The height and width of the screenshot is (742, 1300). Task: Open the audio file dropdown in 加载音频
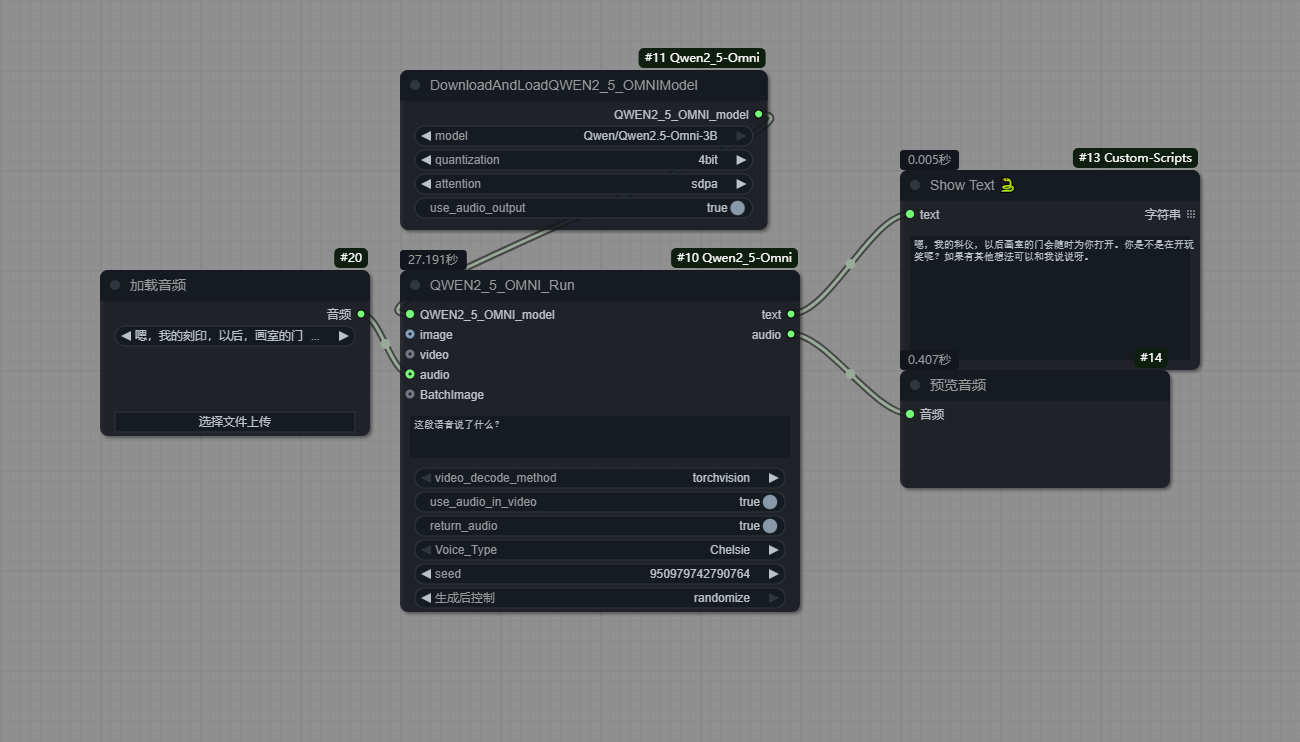point(235,336)
